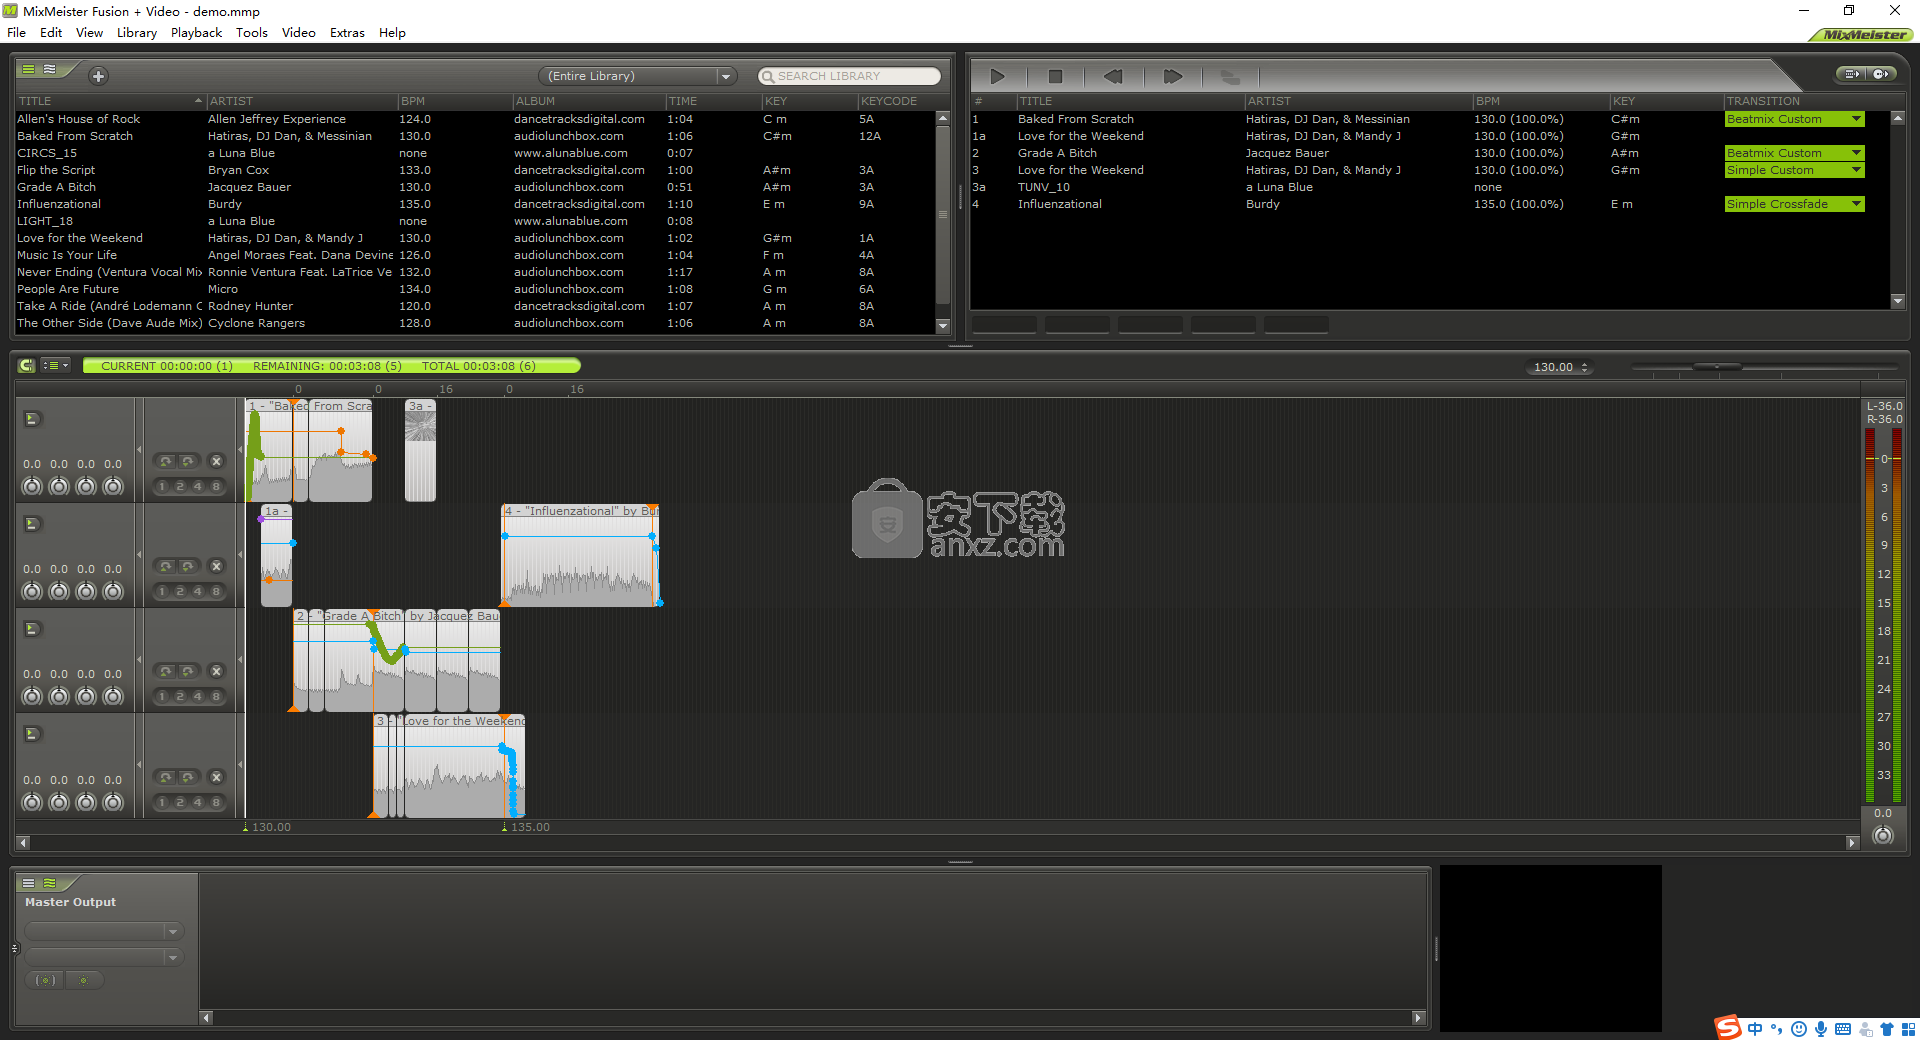Open the Library menu
Screen dimensions: 1920x1040
click(137, 33)
